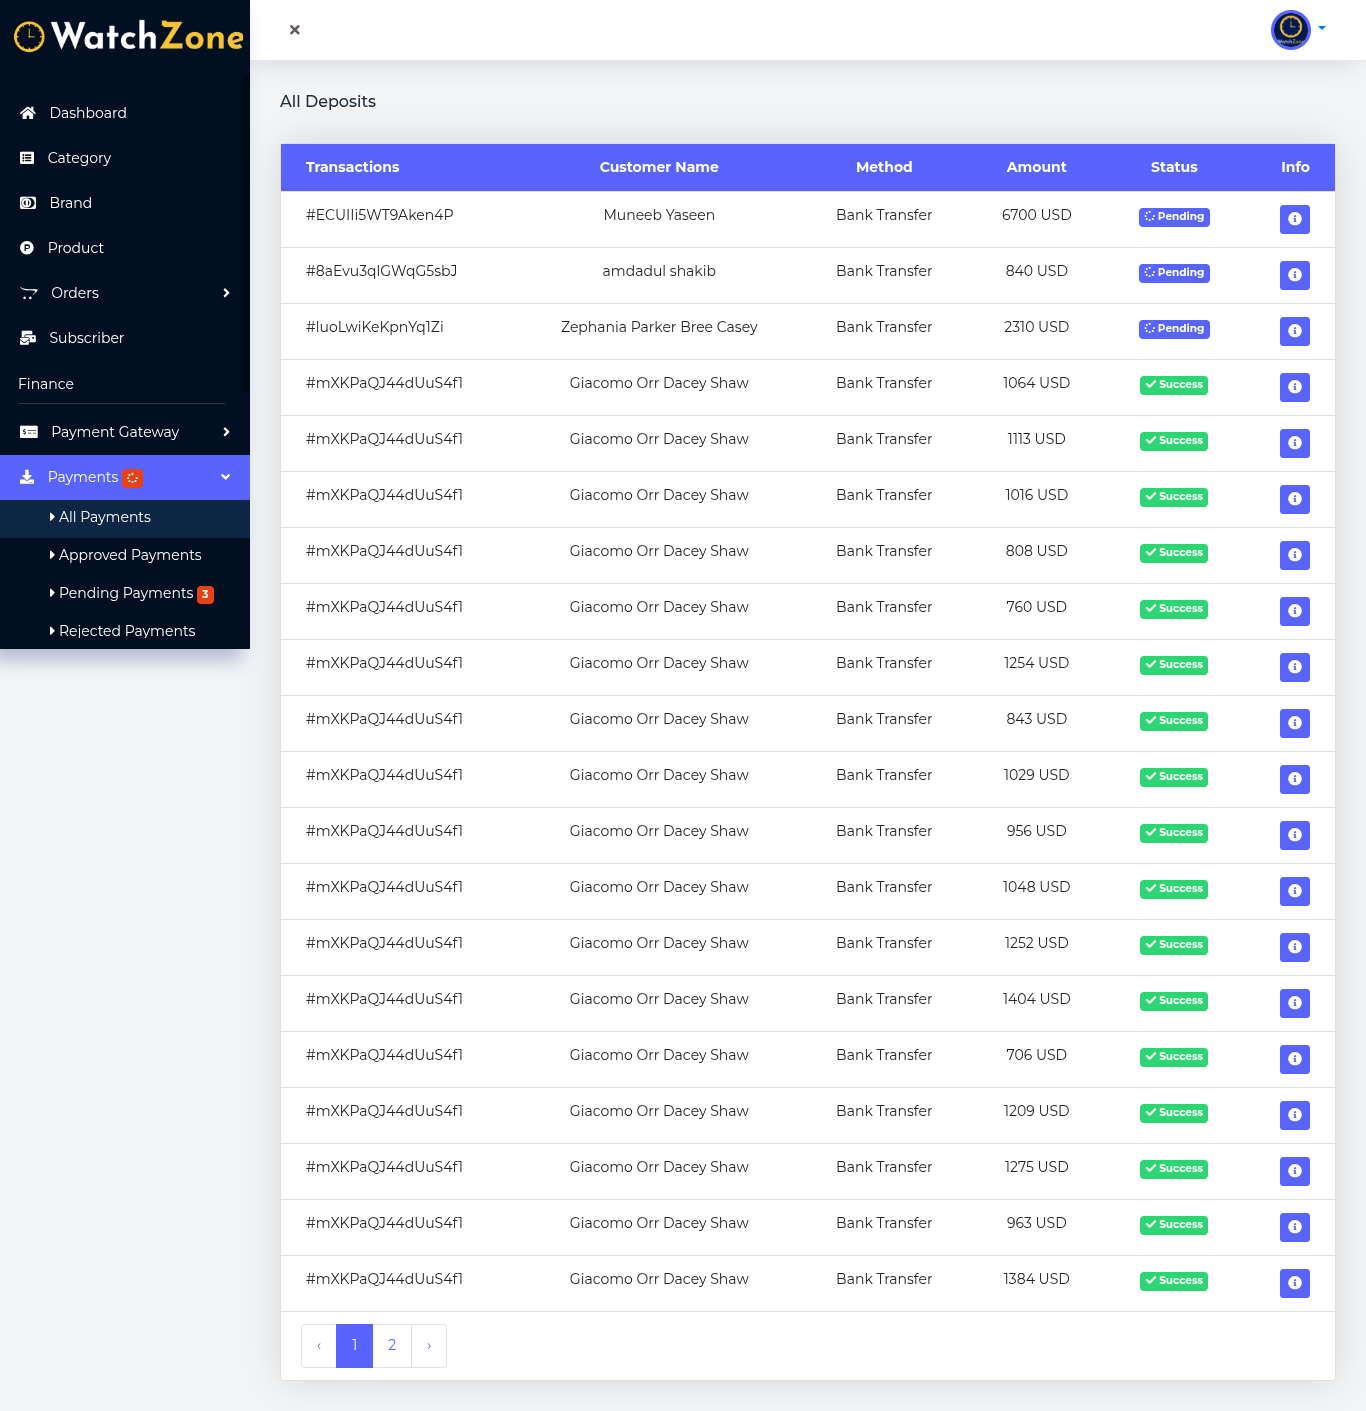This screenshot has width=1366, height=1411.
Task: Open info button for the 1384 USD deposit
Action: 1294,1283
